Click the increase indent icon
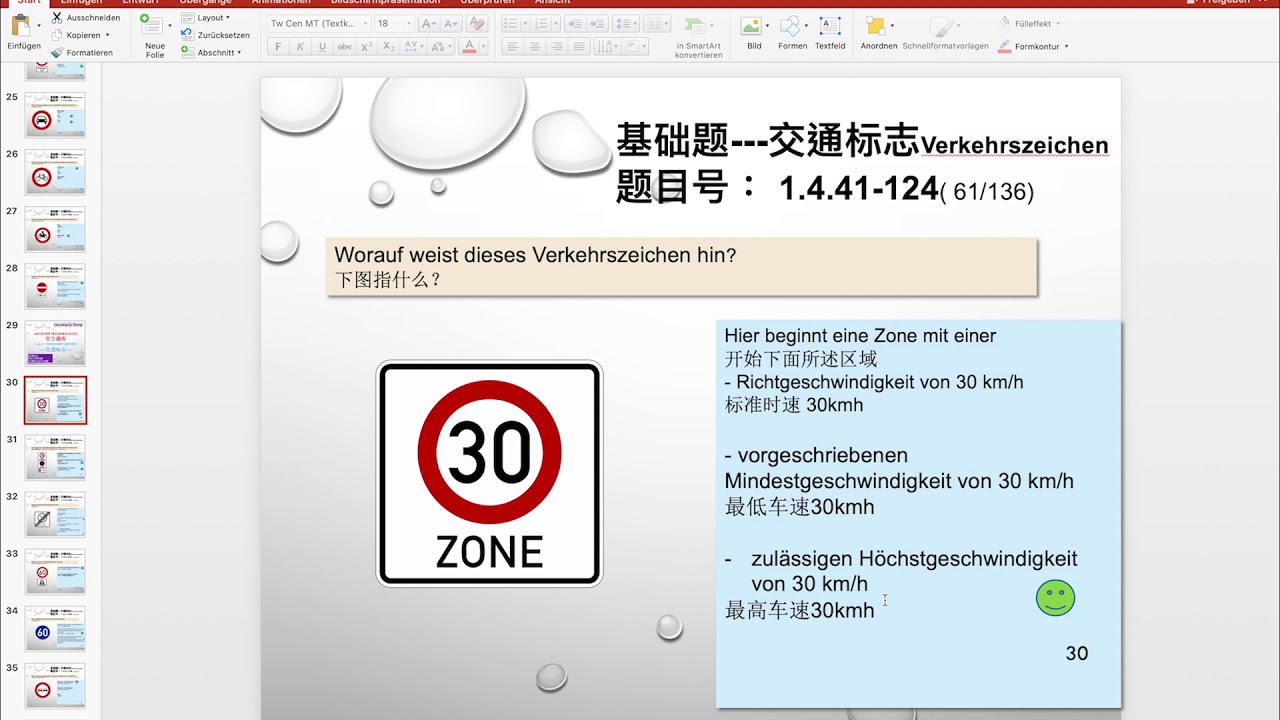The image size is (1280, 720). pos(596,23)
